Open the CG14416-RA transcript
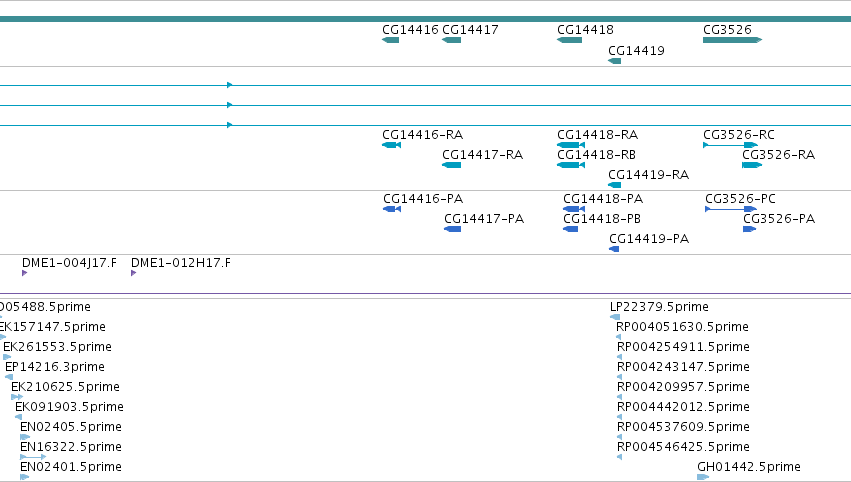The height and width of the screenshot is (482, 851). coord(391,145)
